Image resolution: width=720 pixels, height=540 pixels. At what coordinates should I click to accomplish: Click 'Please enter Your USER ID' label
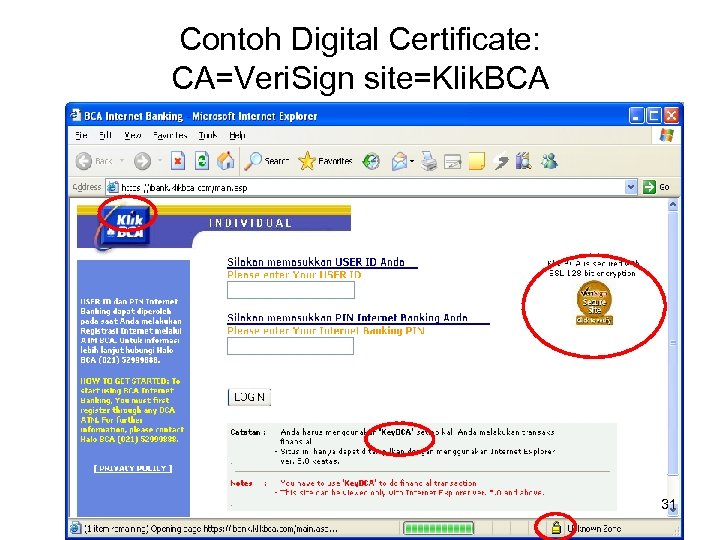click(294, 275)
